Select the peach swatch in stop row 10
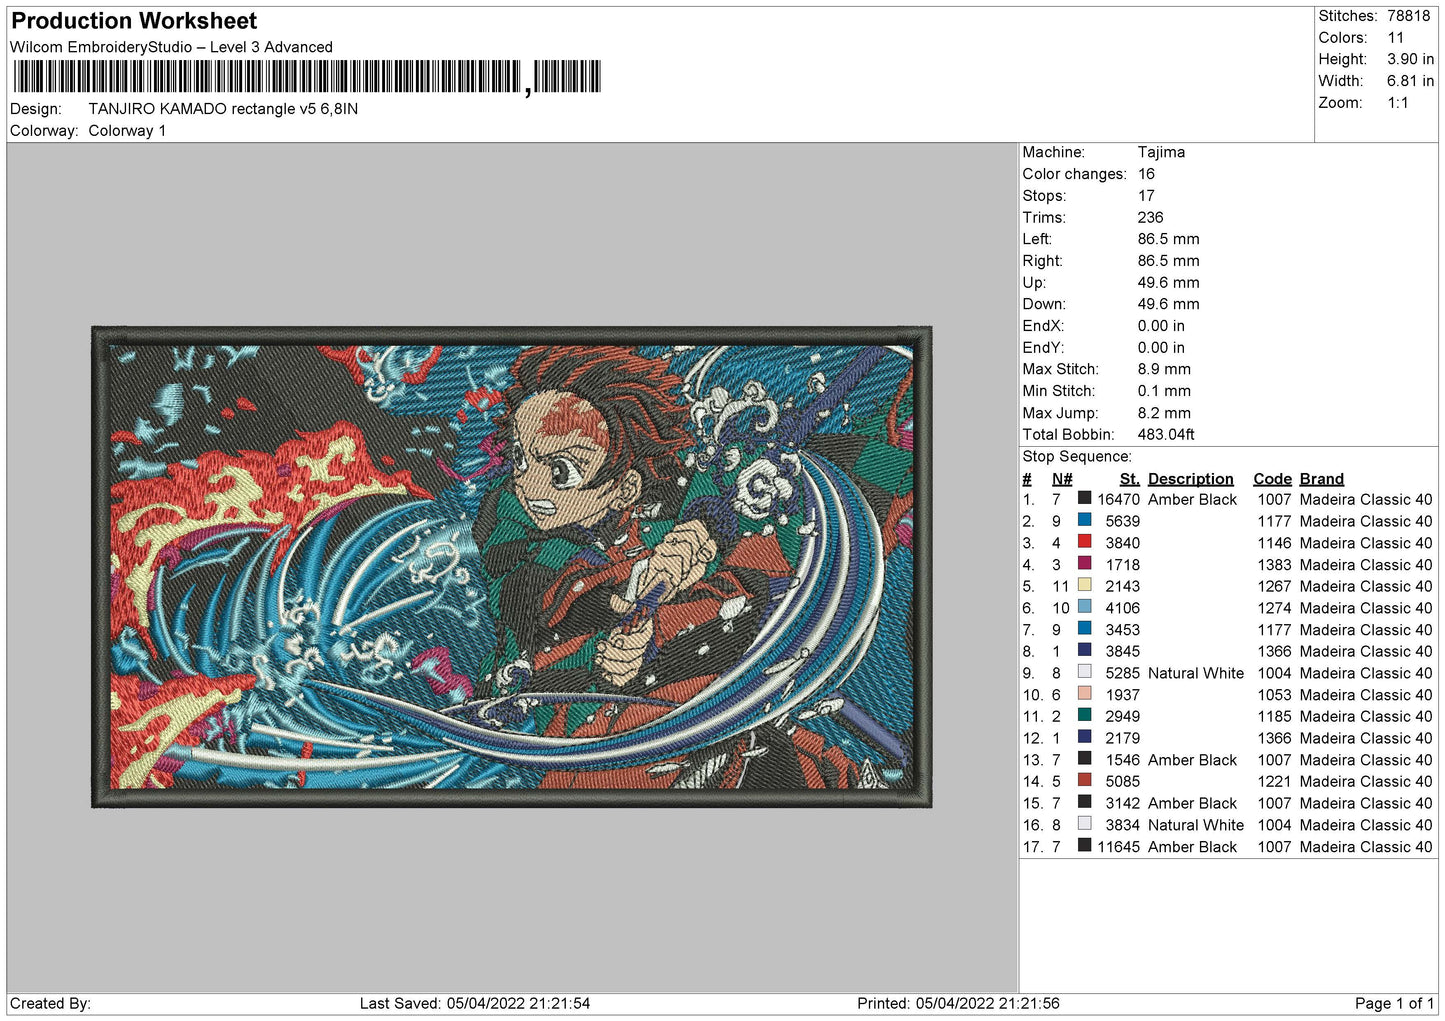 1084,694
